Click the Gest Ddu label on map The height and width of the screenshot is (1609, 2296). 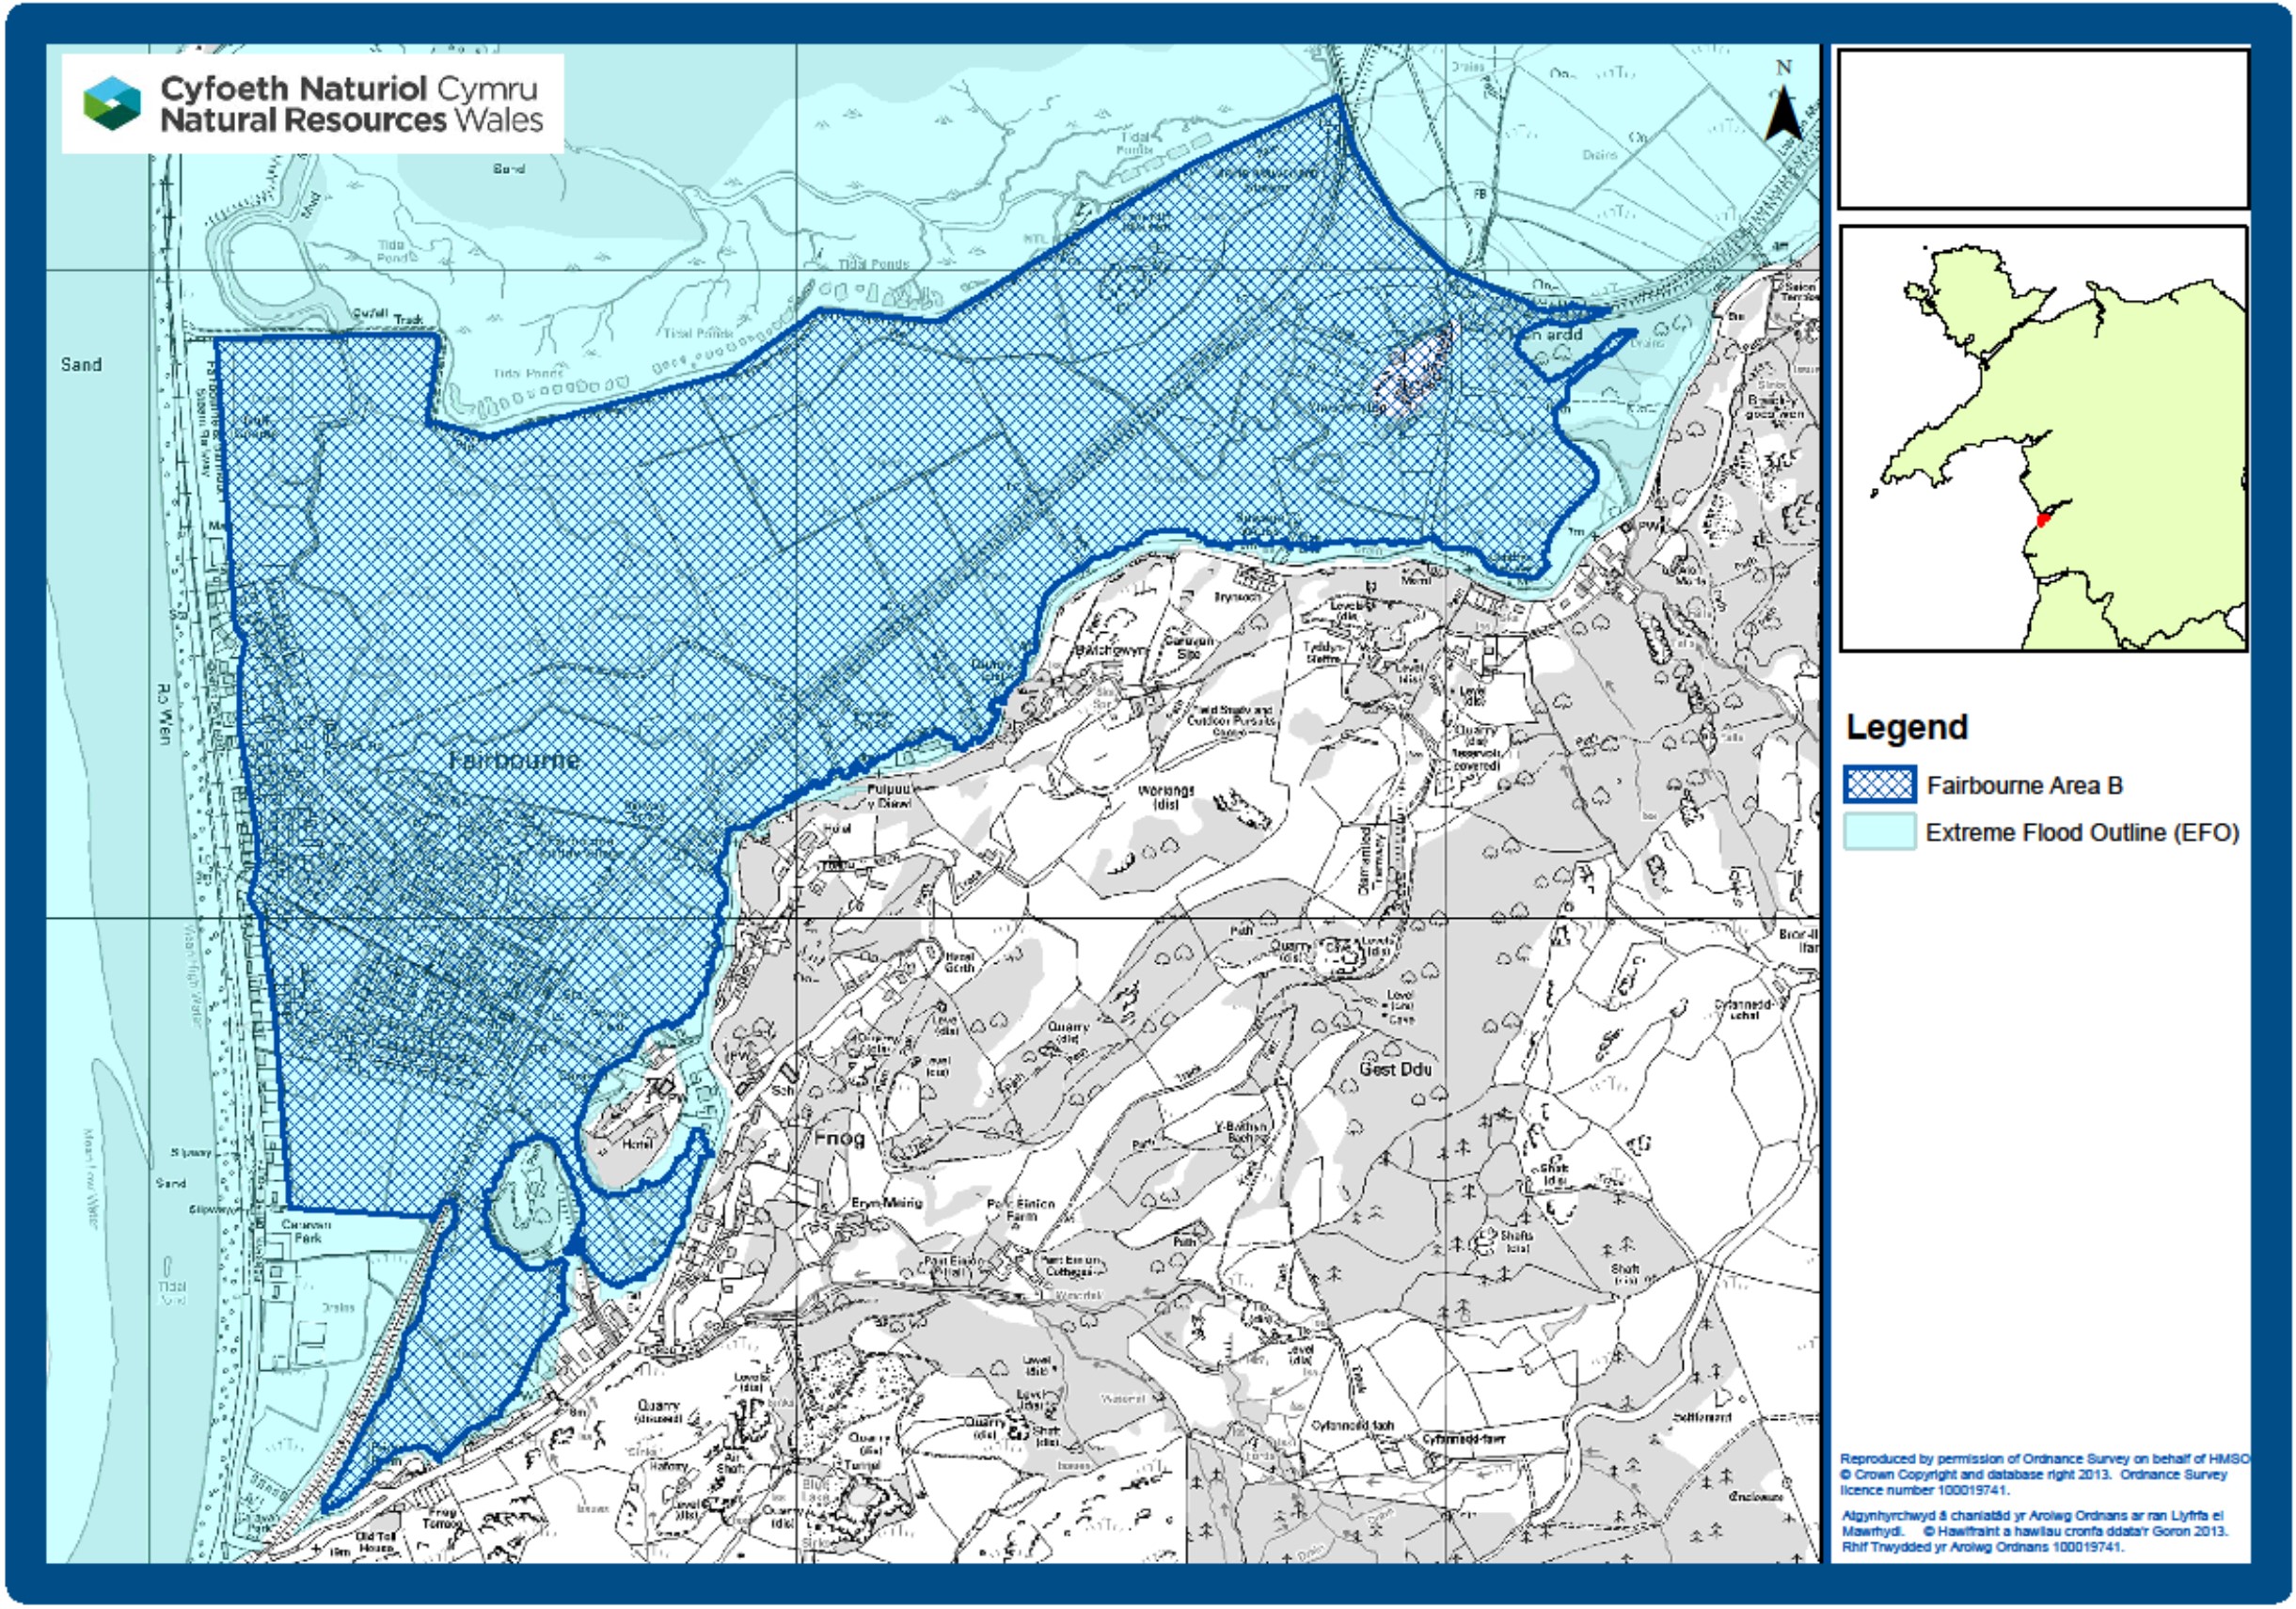1395,1069
